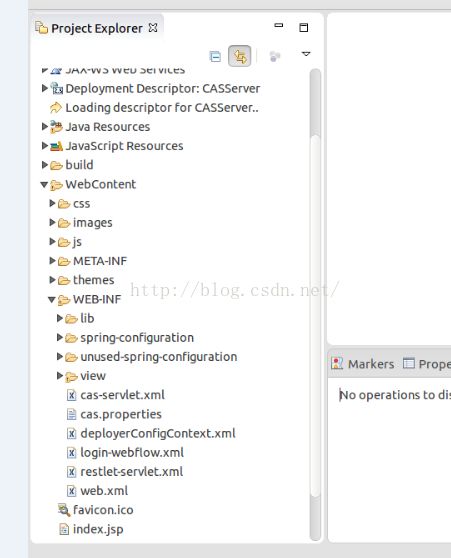Expand the build folder
This screenshot has height=558, width=451.
[44, 165]
